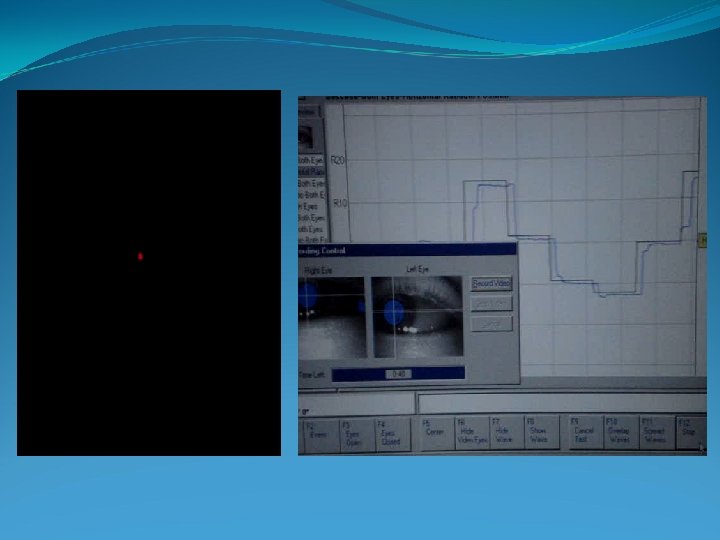
Task: Click the F2 Event button
Action: click(x=321, y=435)
